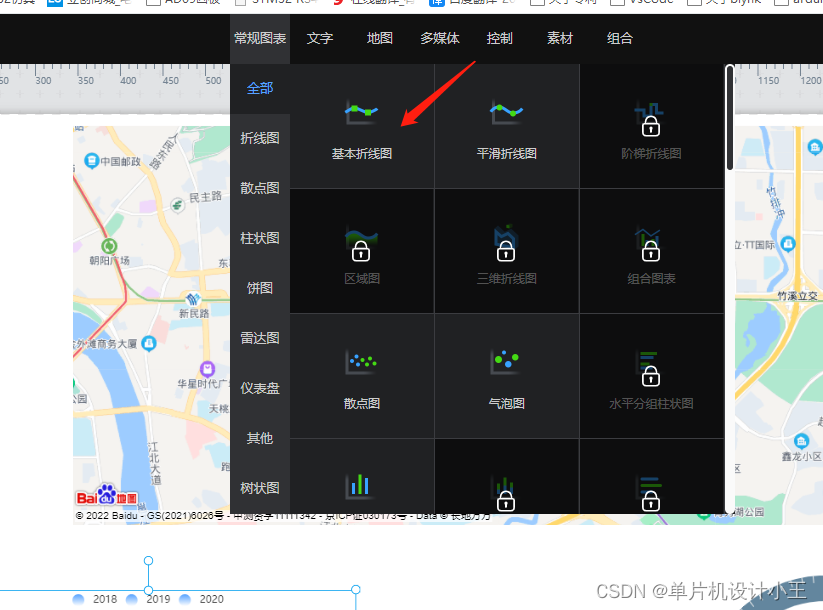Select 雷达图 category in sidebar
This screenshot has height=610, width=823.
tap(260, 338)
